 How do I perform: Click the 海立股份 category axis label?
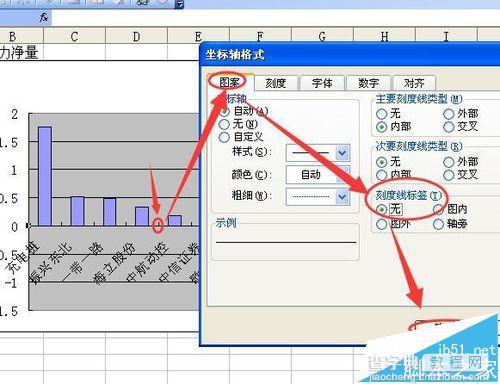(x=114, y=264)
